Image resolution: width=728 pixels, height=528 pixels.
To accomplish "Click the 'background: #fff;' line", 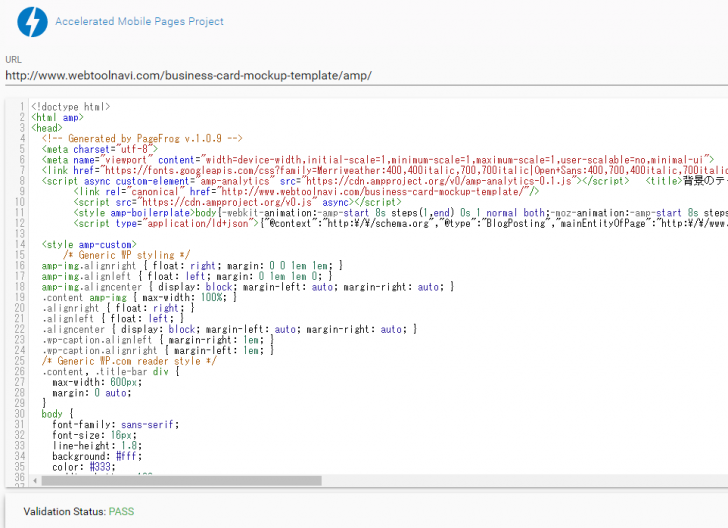I will click(97, 456).
